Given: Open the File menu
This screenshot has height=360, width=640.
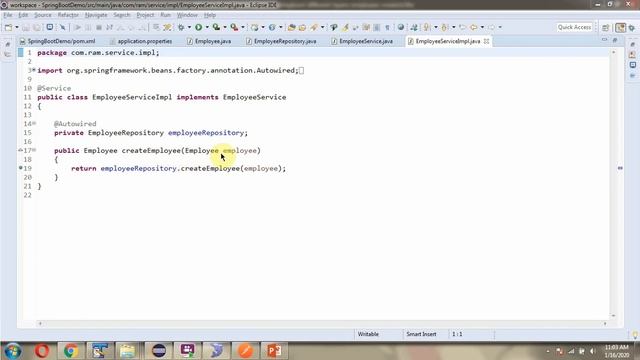Looking at the screenshot, I should 8,15.
